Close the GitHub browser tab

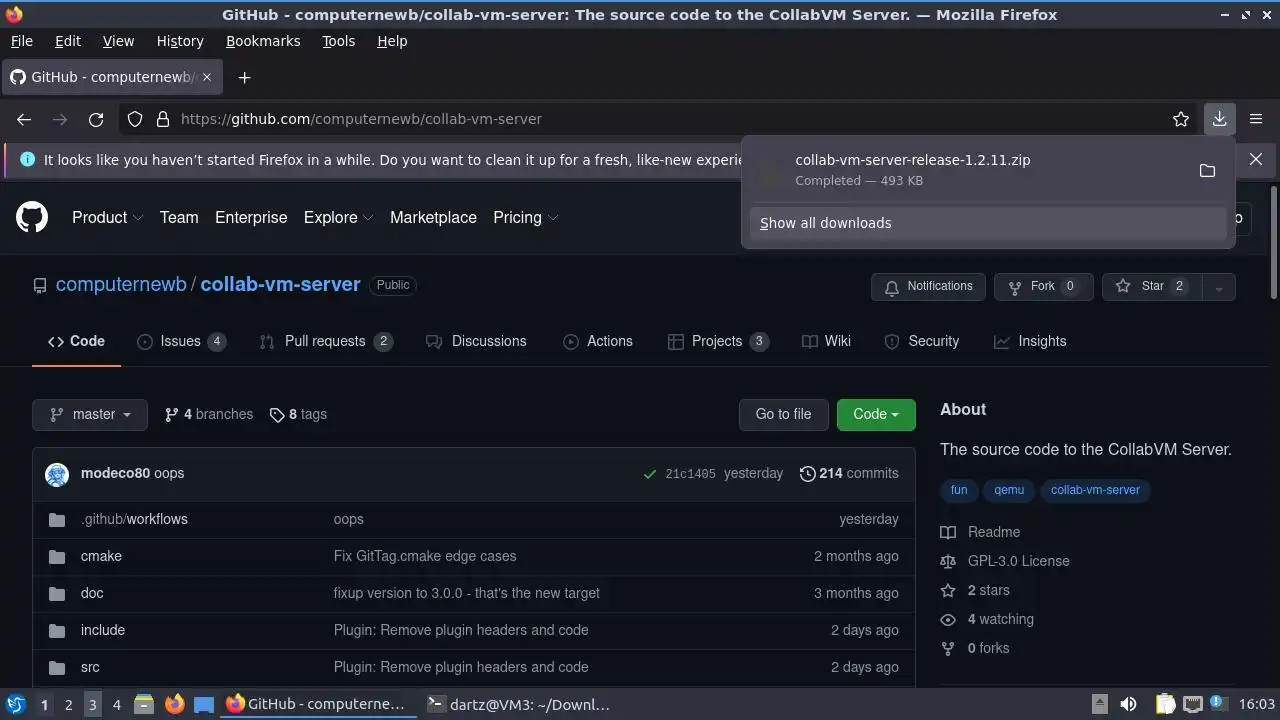coord(207,77)
